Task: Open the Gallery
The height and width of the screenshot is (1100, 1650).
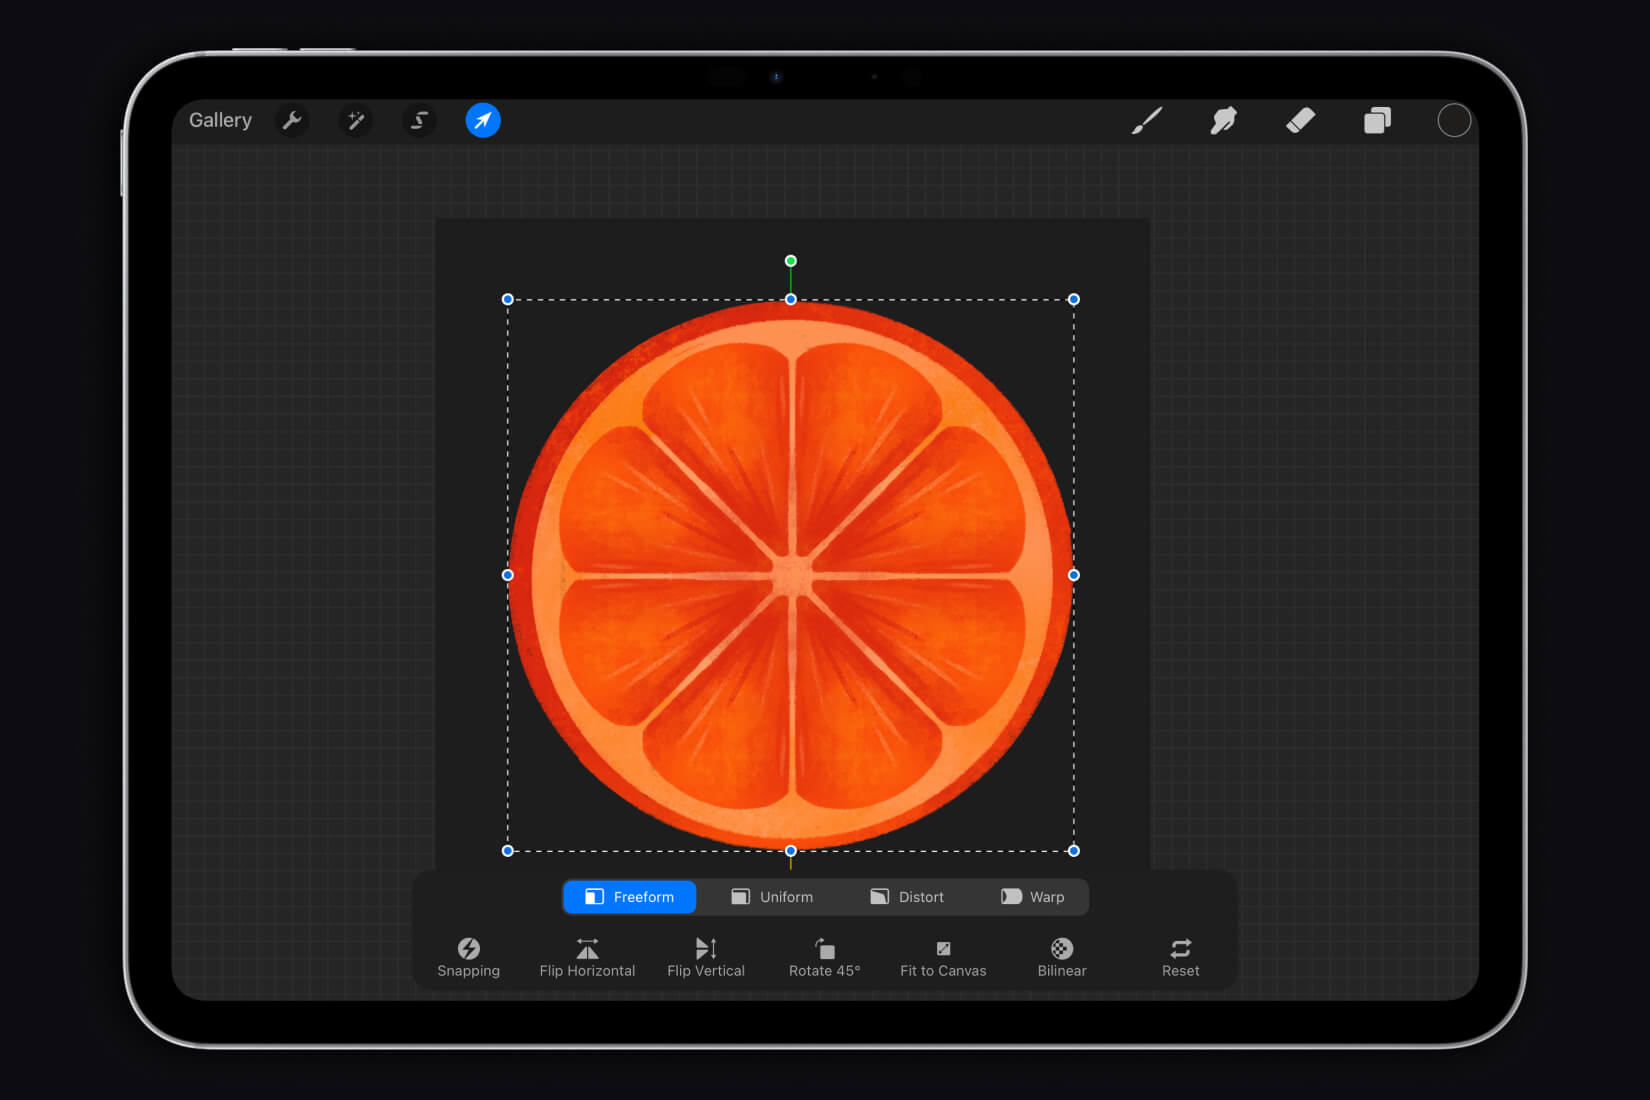Action: pyautogui.click(x=220, y=120)
